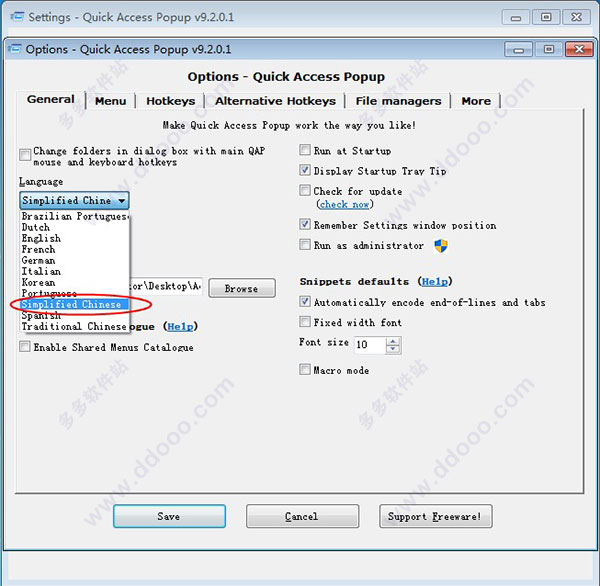Uncheck Display Startup Tray Tip
Image resolution: width=600 pixels, height=586 pixels.
305,170
